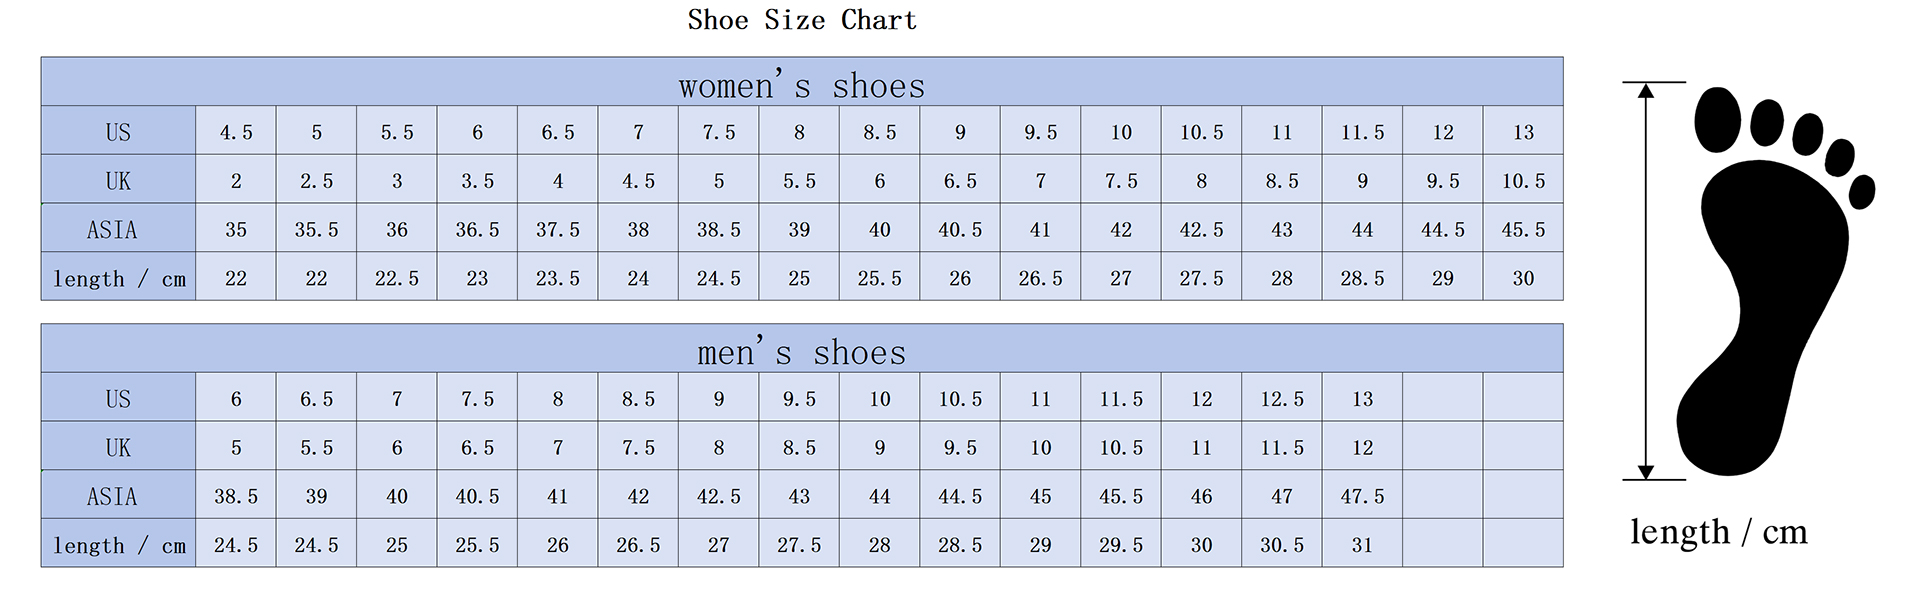
Task: Click the UK row label in men's table
Action: tap(118, 447)
